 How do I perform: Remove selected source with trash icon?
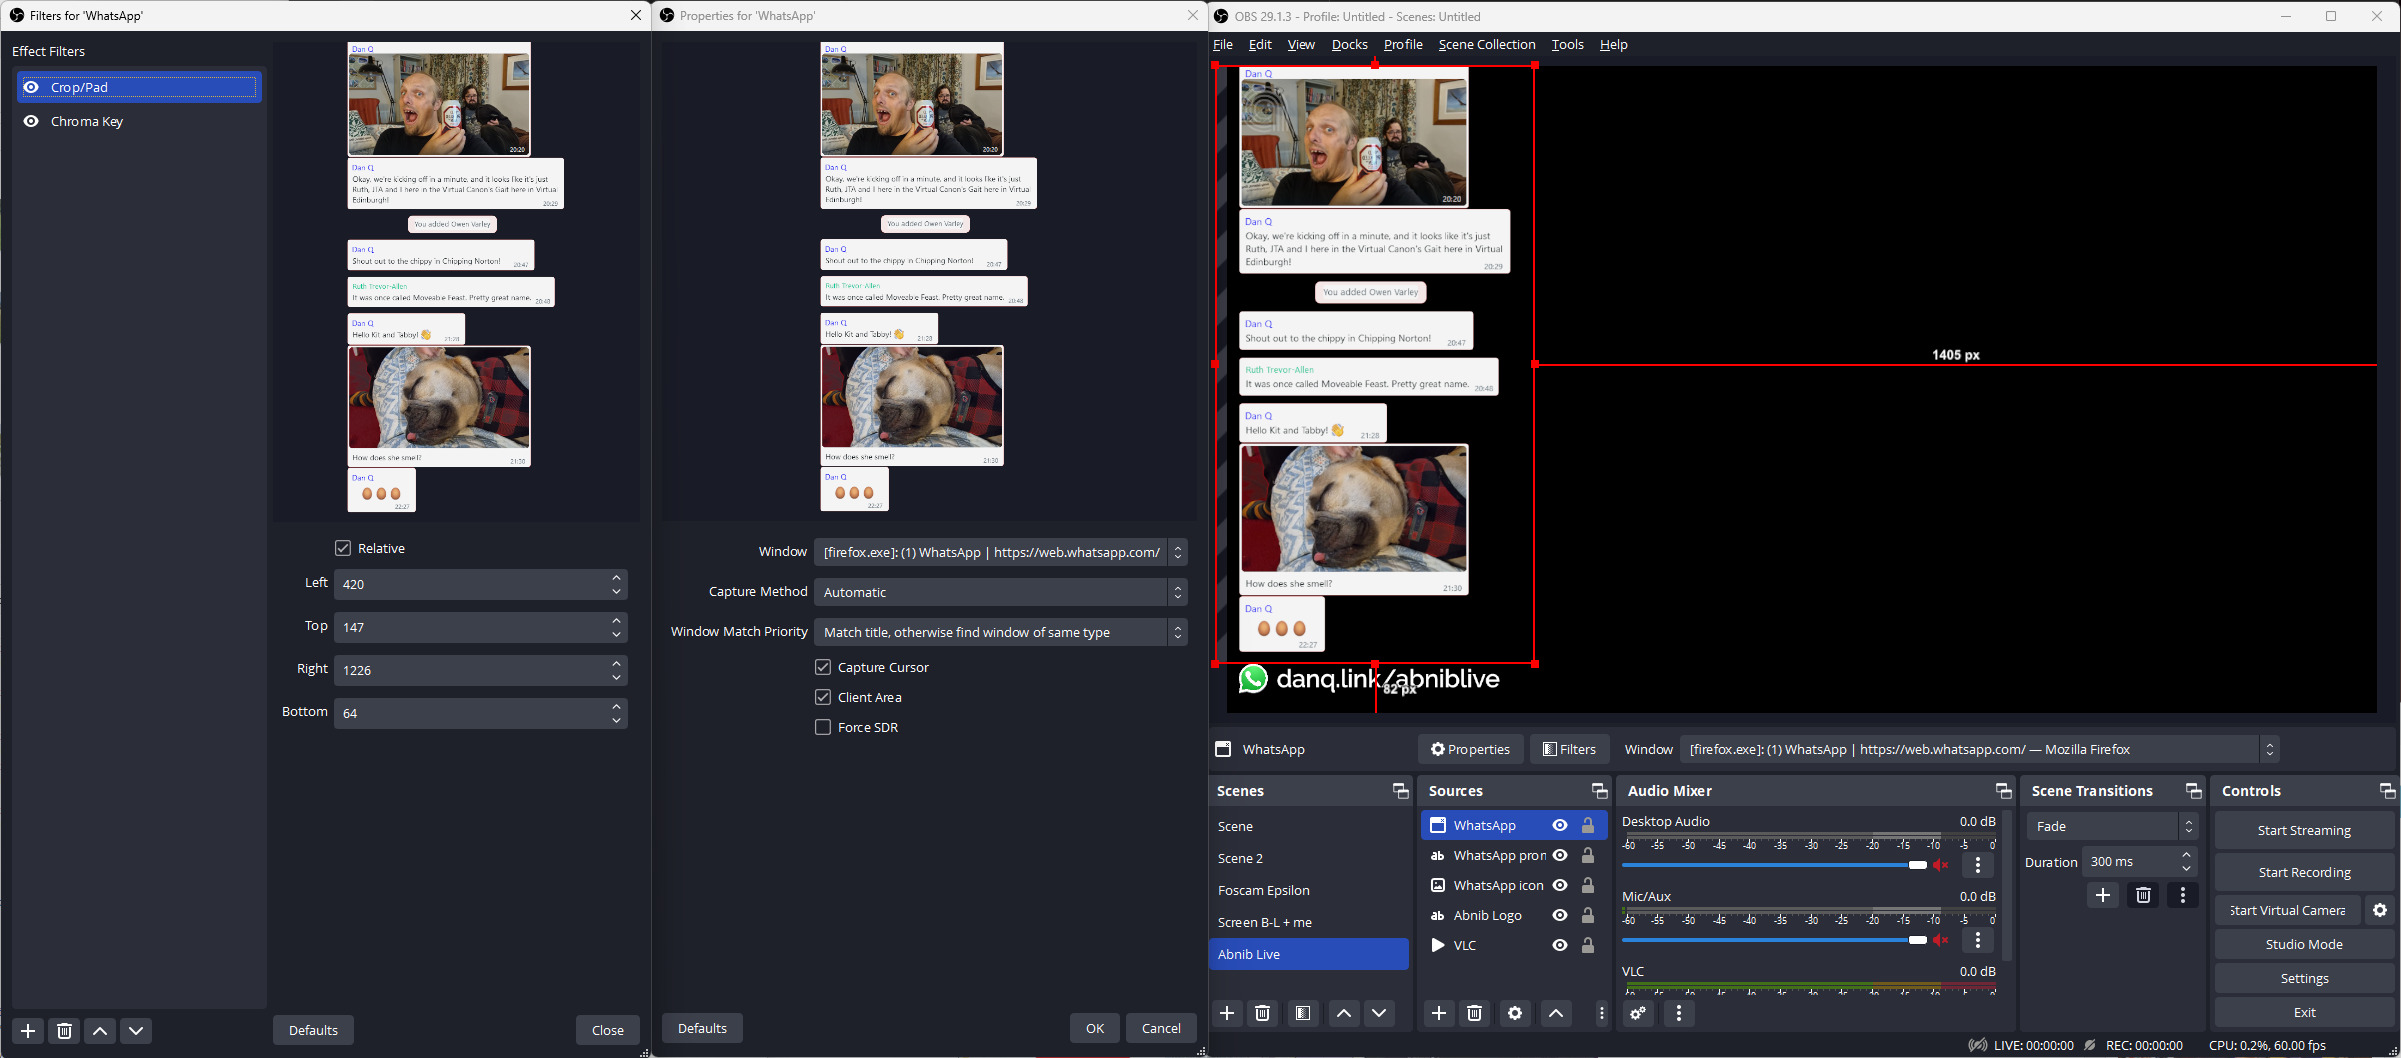pos(1474,1013)
